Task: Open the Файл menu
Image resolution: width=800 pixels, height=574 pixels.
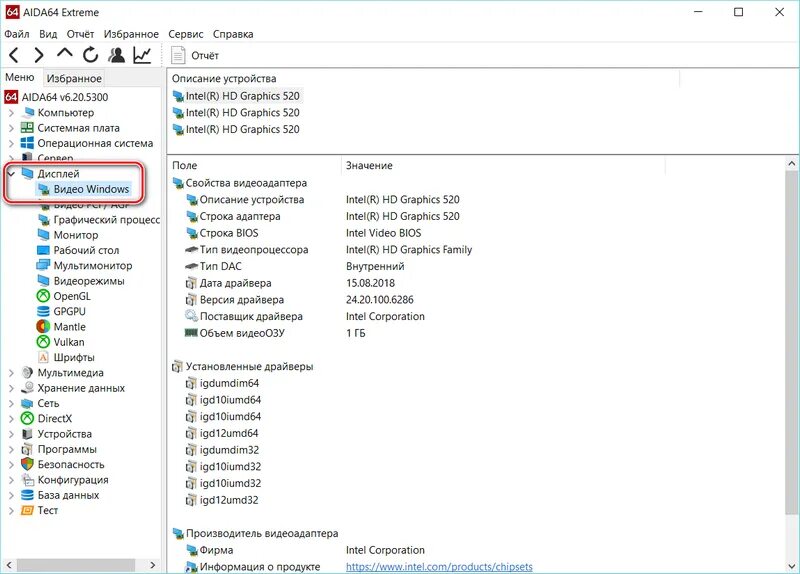Action: pyautogui.click(x=17, y=34)
